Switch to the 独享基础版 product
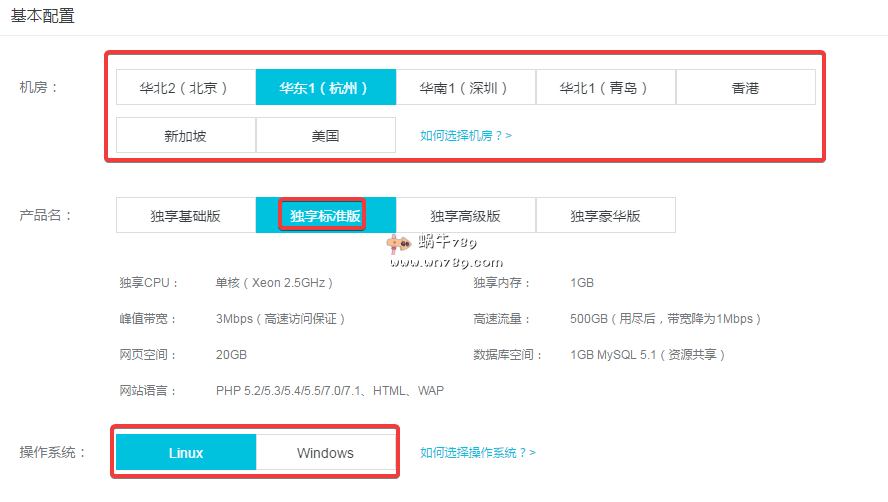The image size is (888, 502). 186,215
